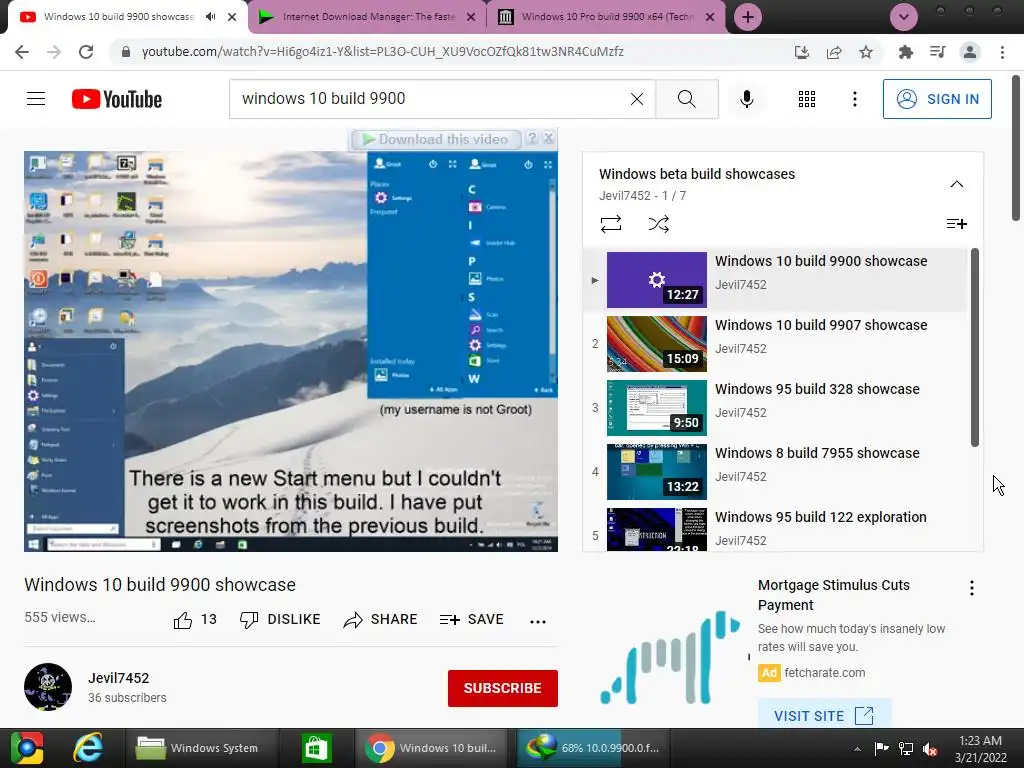This screenshot has width=1024, height=768.
Task: Save playlist to library
Action: point(957,224)
